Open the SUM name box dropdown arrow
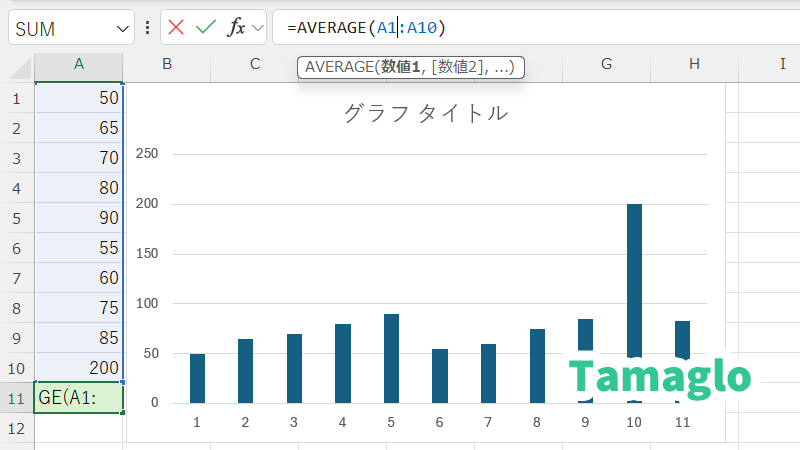The height and width of the screenshot is (450, 800). click(x=123, y=28)
